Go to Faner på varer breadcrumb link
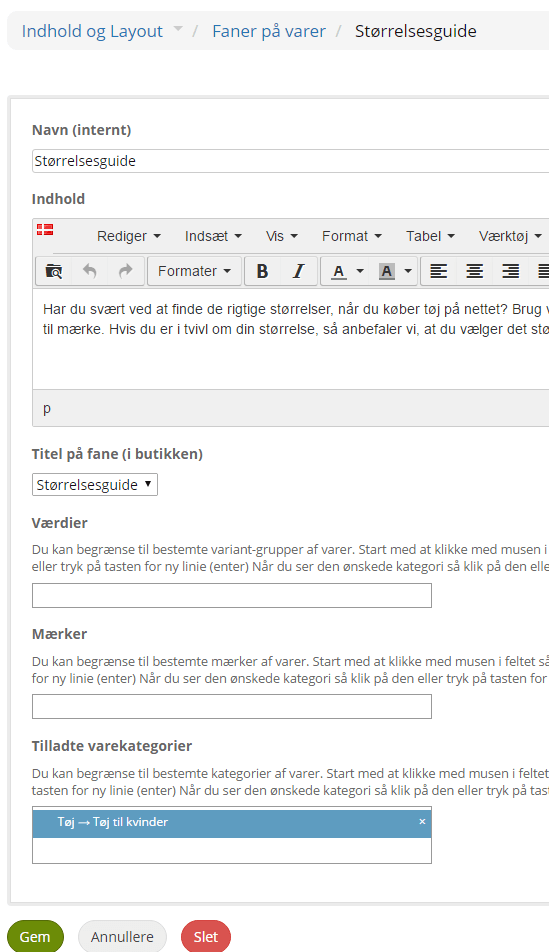549x952 pixels. [268, 31]
